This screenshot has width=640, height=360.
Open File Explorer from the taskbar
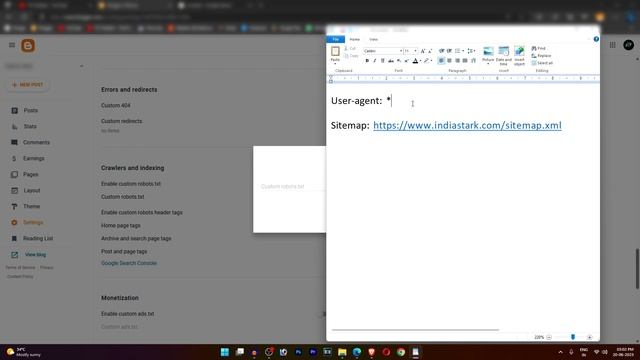342,352
